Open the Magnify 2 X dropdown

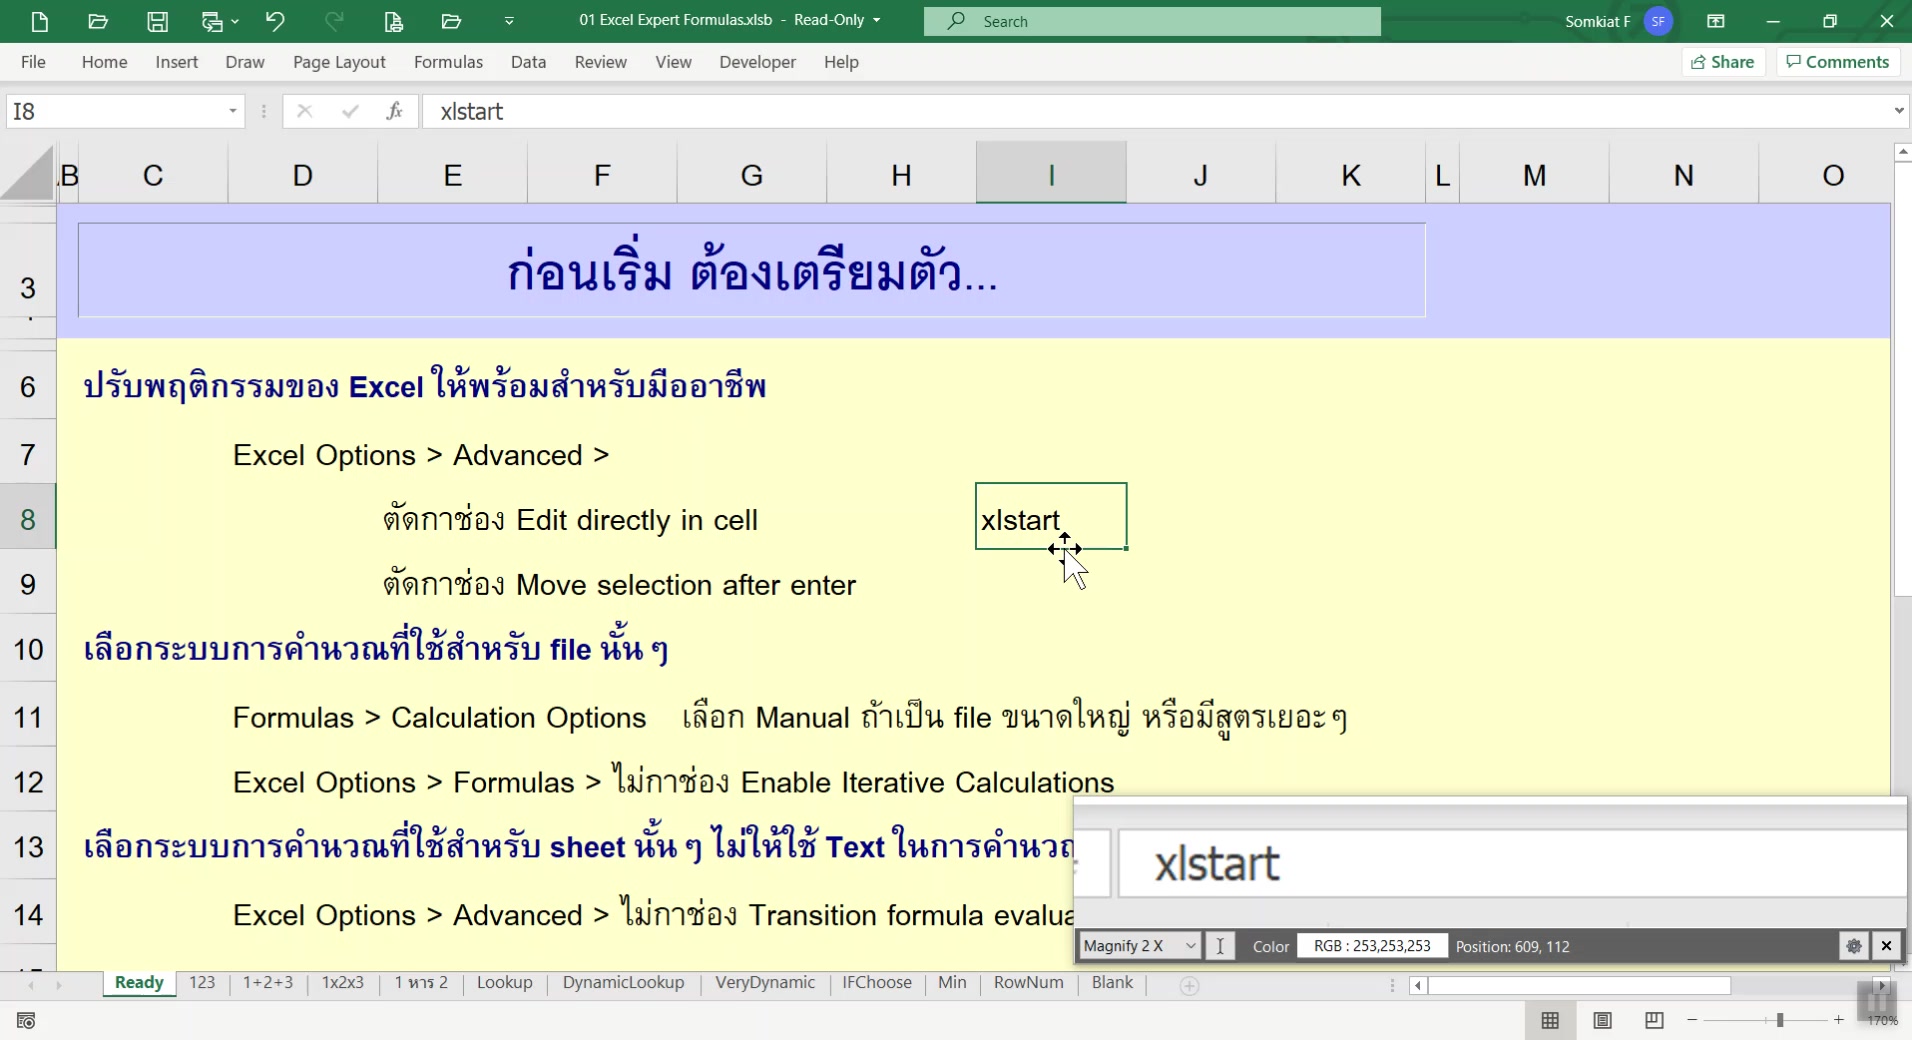coord(1139,946)
